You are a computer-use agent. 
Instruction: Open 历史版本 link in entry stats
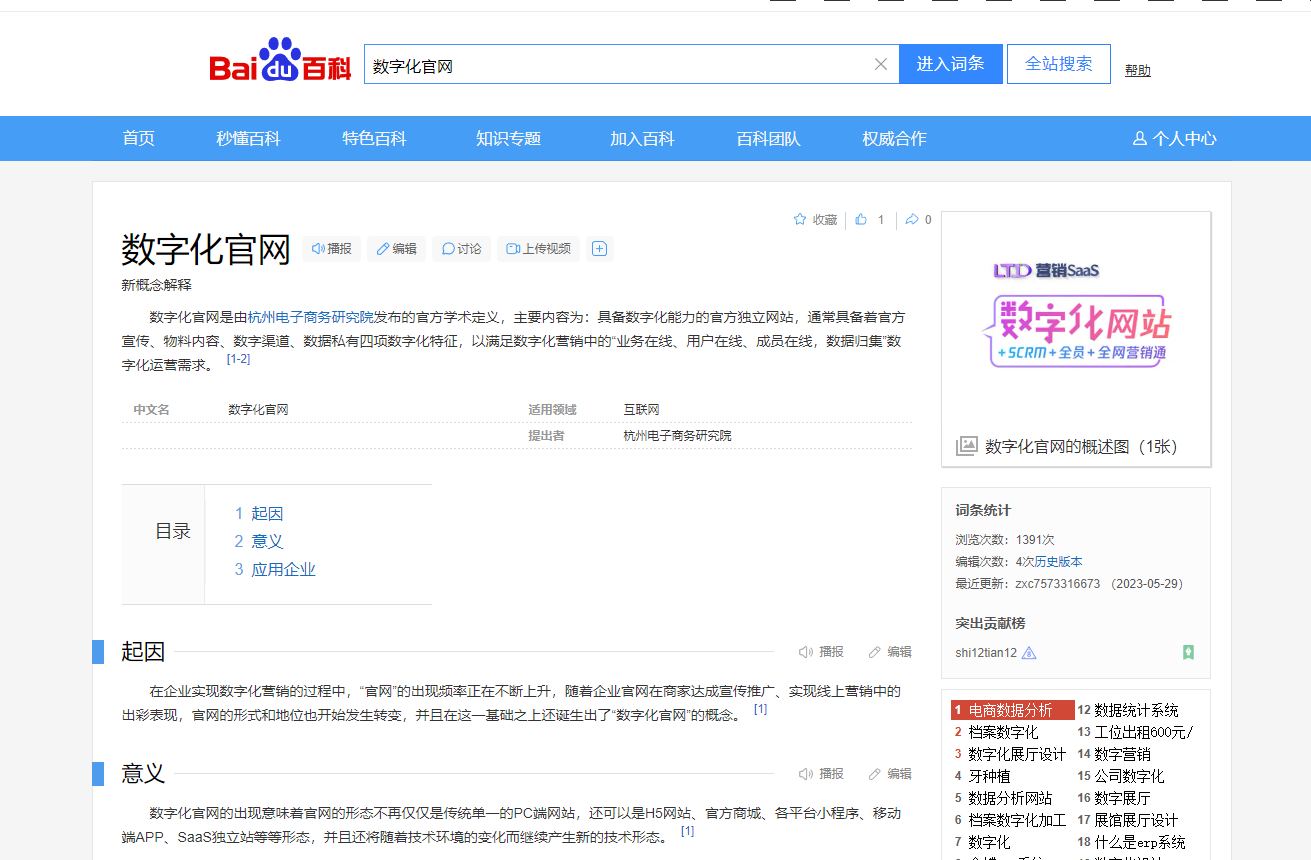1058,562
